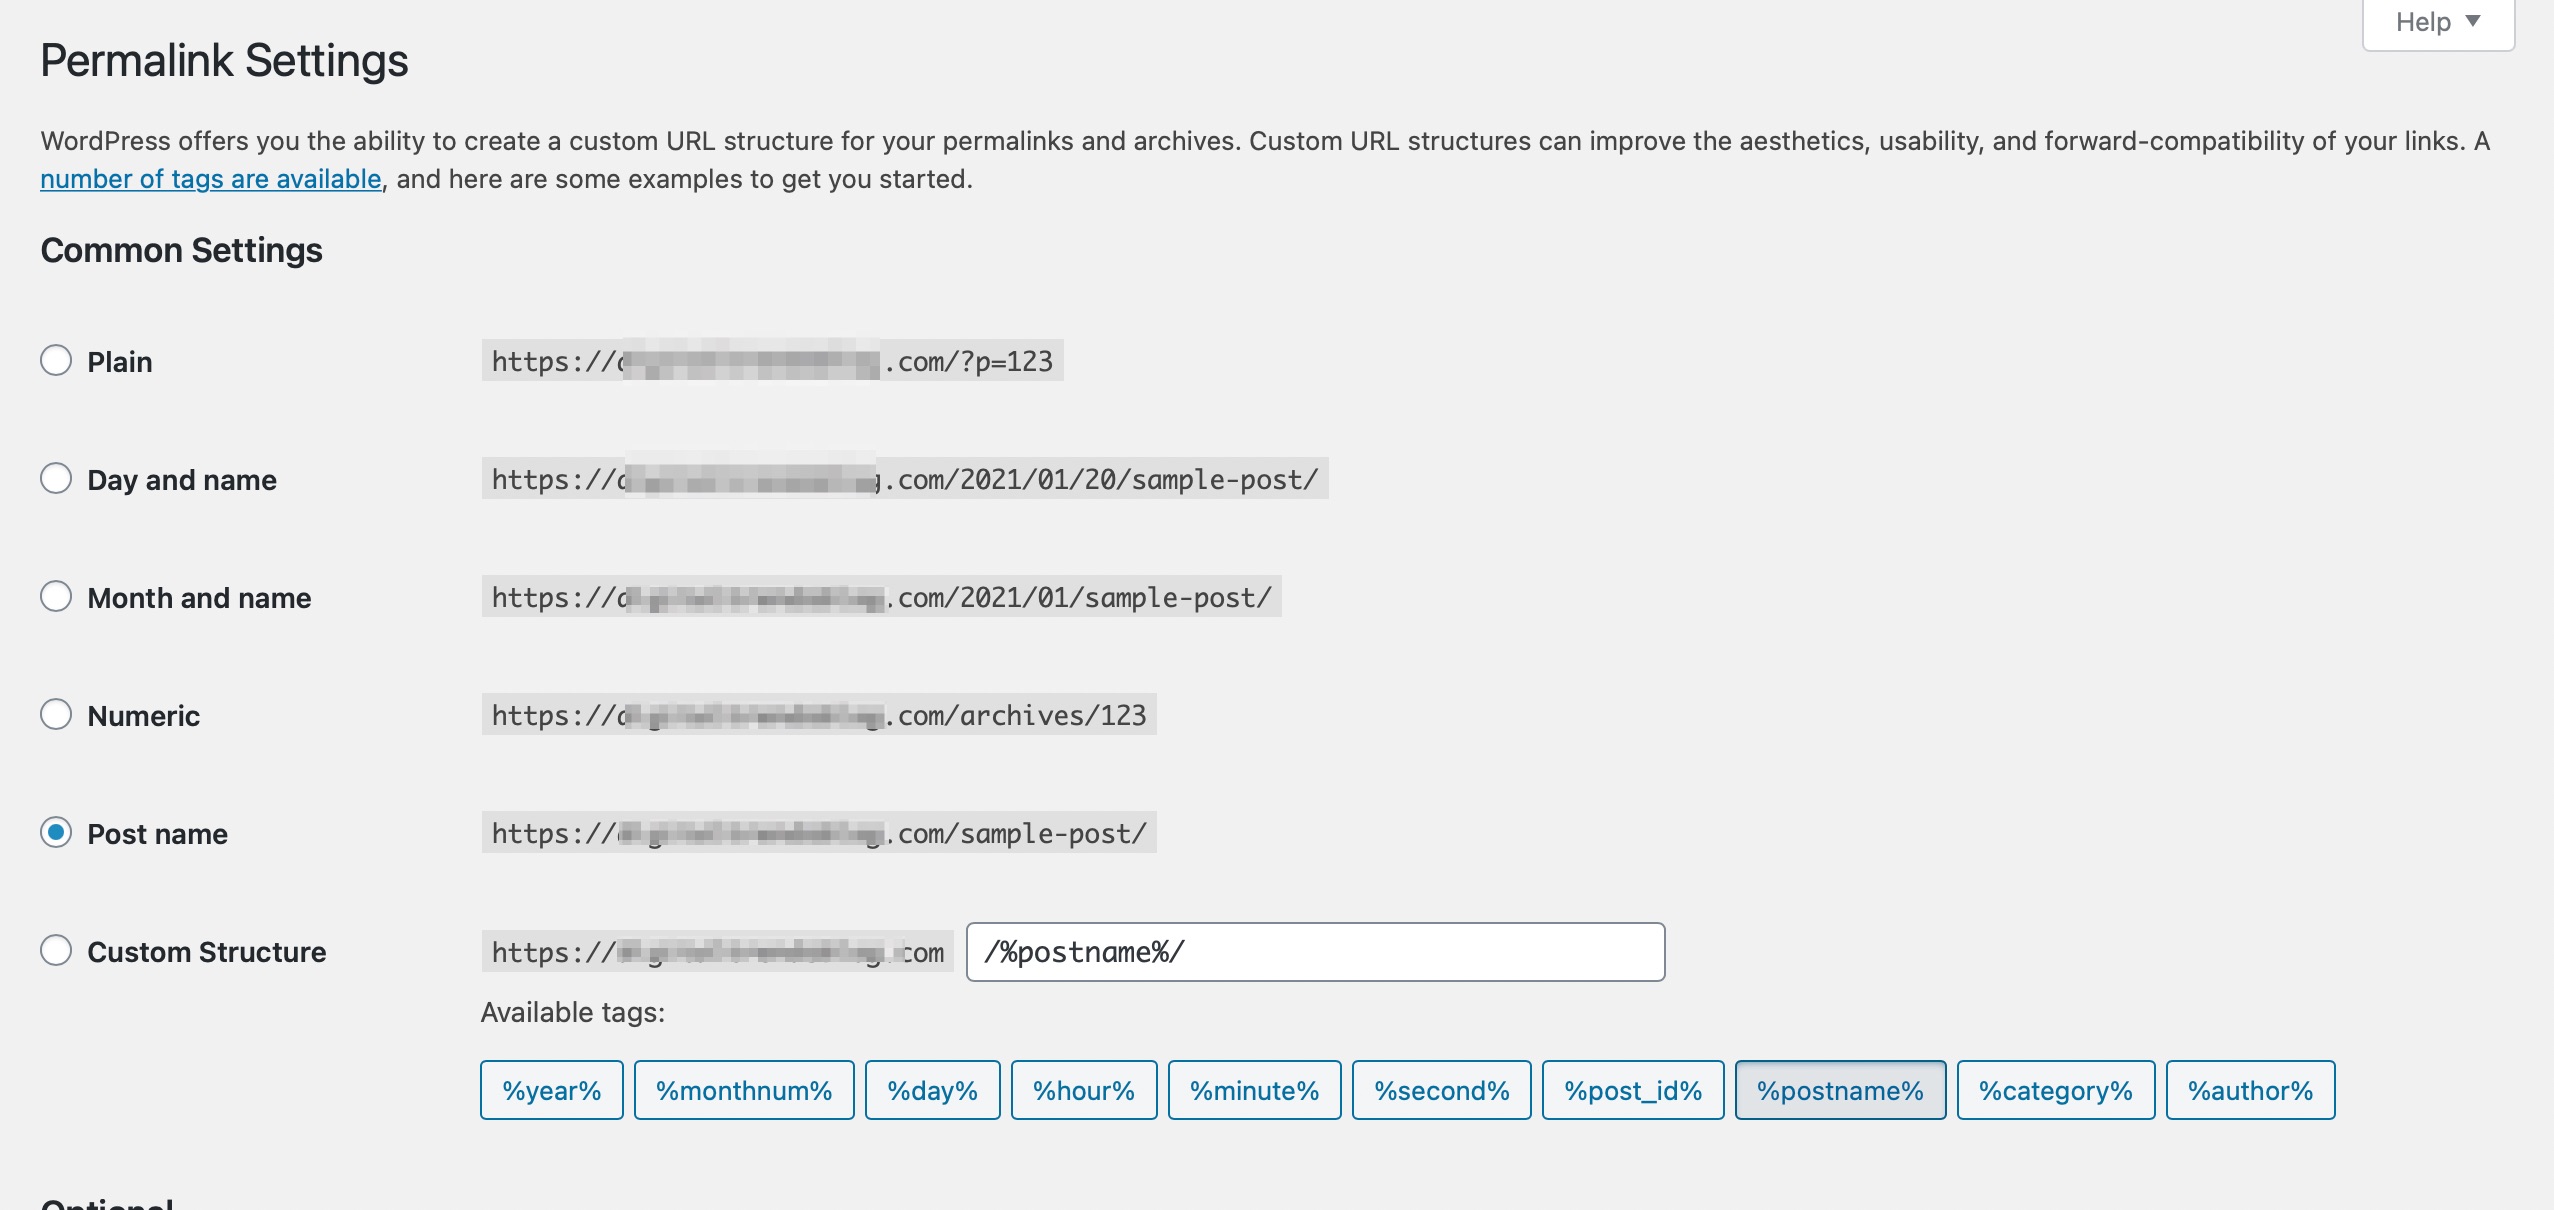Screen dimensions: 2554x1210
Task: Click the %year% available tag
Action: pos(551,1088)
